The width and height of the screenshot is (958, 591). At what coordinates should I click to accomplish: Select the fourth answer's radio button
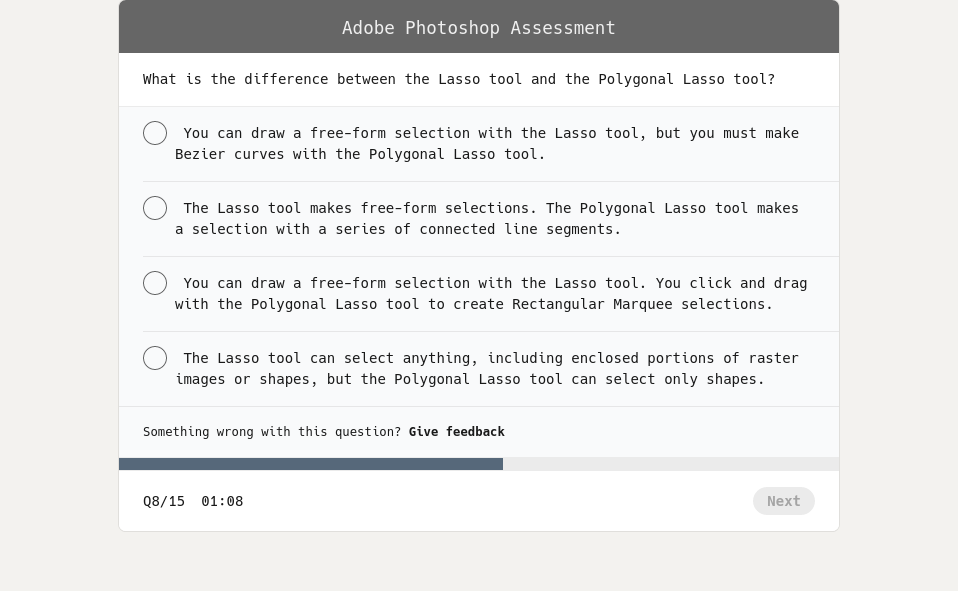155,358
